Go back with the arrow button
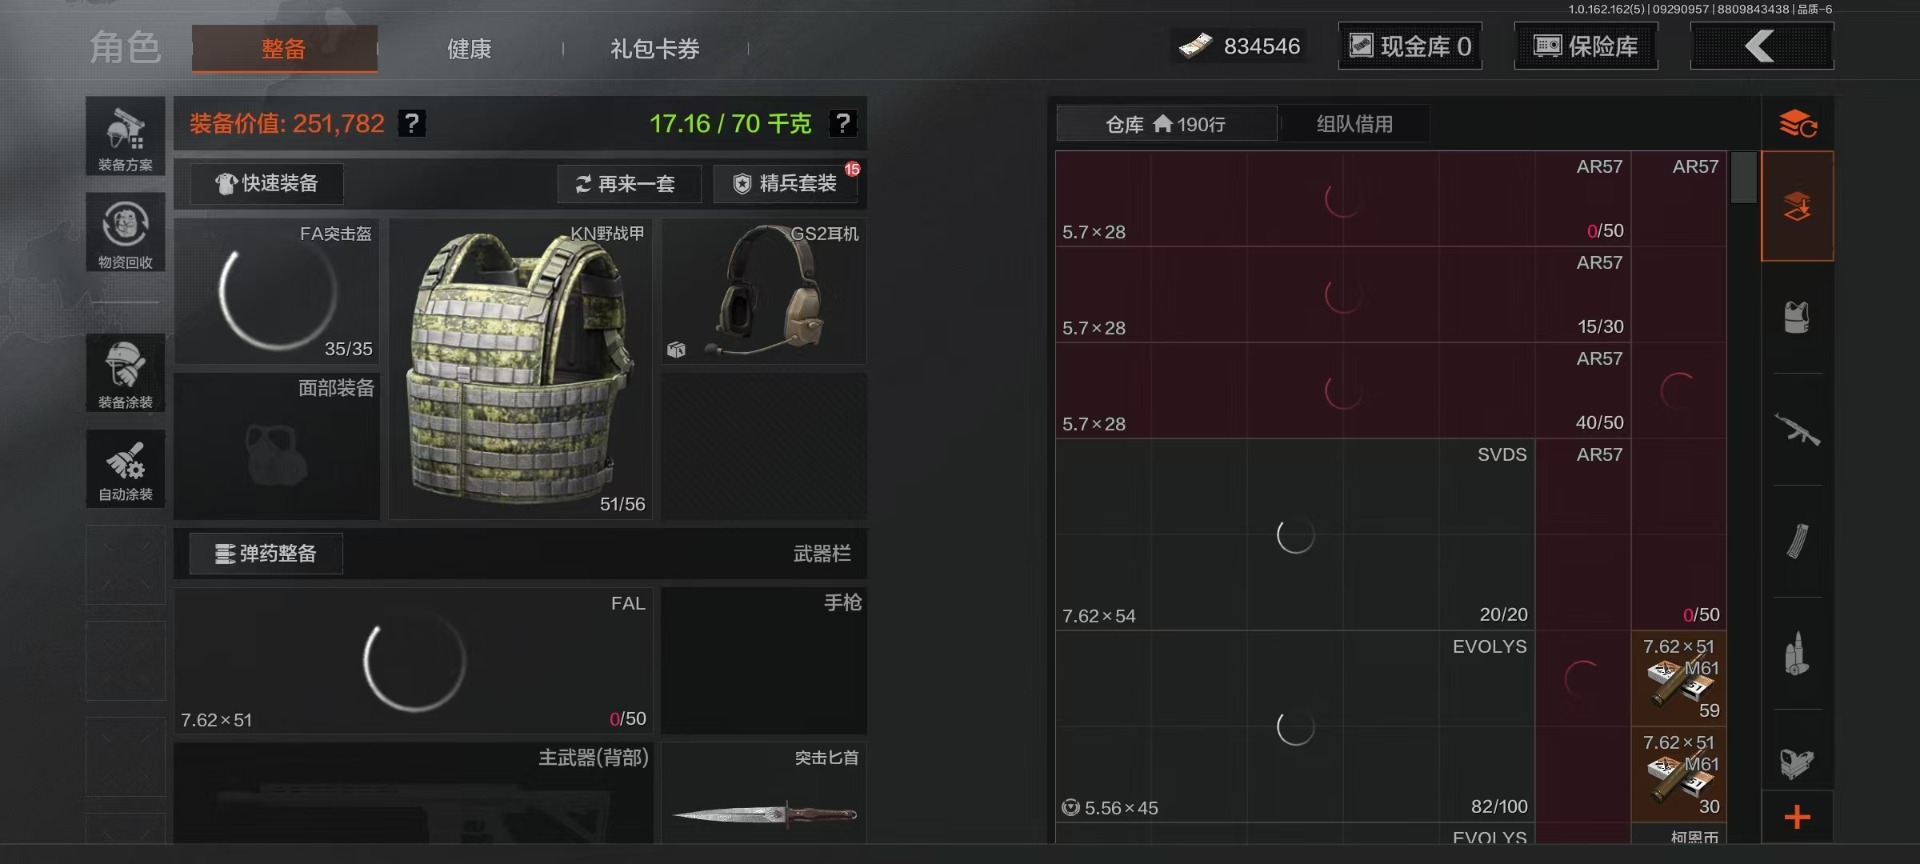 pyautogui.click(x=1762, y=46)
